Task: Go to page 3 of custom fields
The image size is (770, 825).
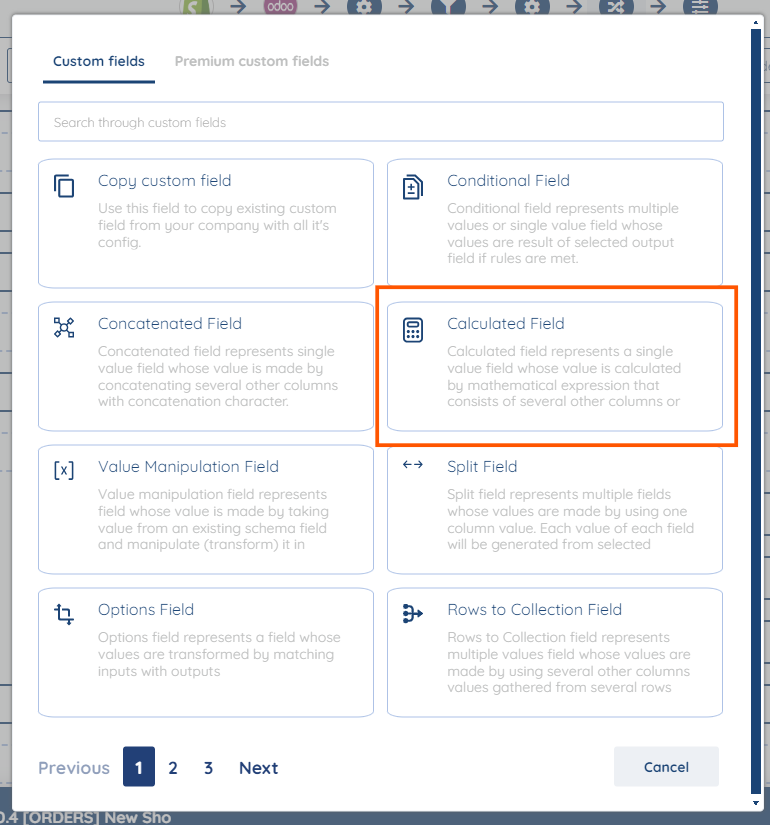Action: point(208,768)
